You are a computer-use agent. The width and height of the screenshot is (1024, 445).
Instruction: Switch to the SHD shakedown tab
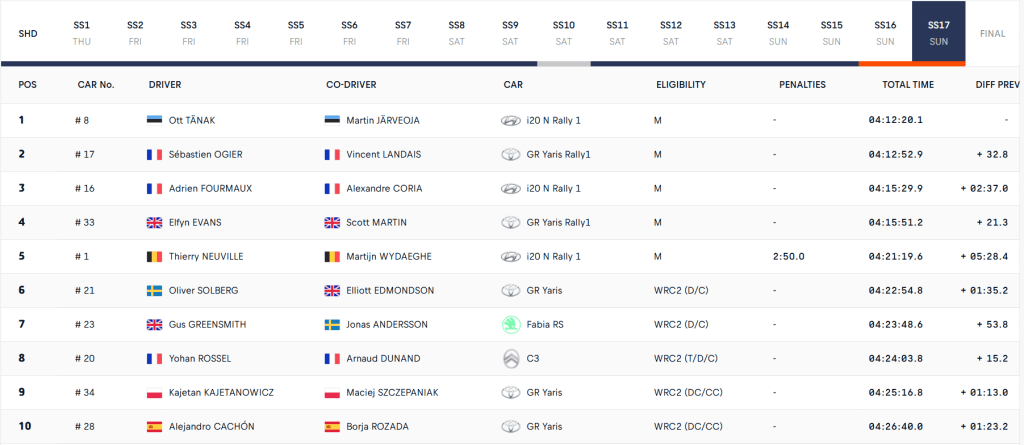click(28, 33)
